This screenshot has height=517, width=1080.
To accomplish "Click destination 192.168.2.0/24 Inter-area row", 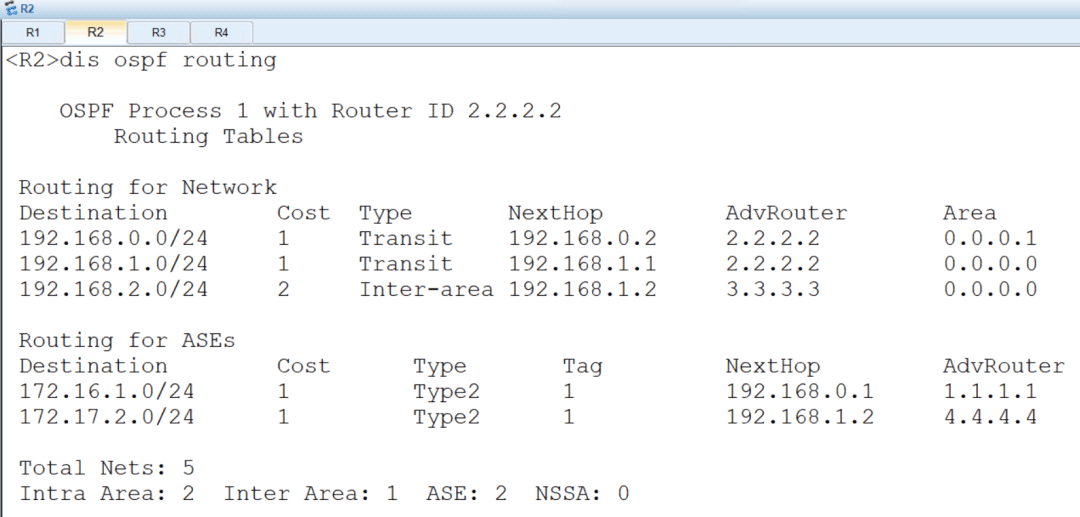I will [x=528, y=290].
